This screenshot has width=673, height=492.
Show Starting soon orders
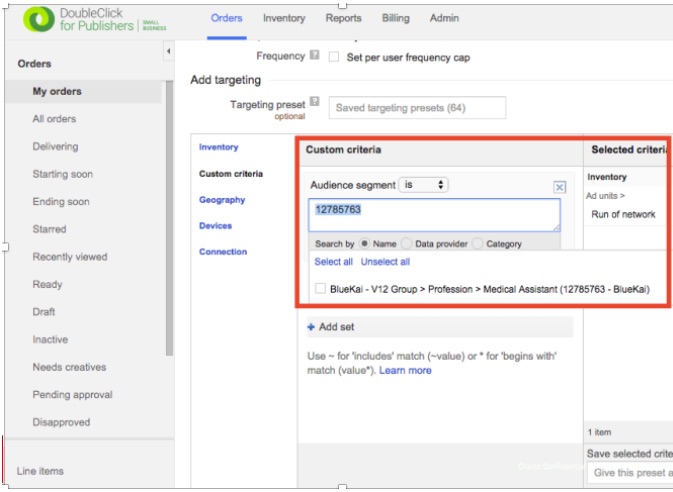click(63, 174)
